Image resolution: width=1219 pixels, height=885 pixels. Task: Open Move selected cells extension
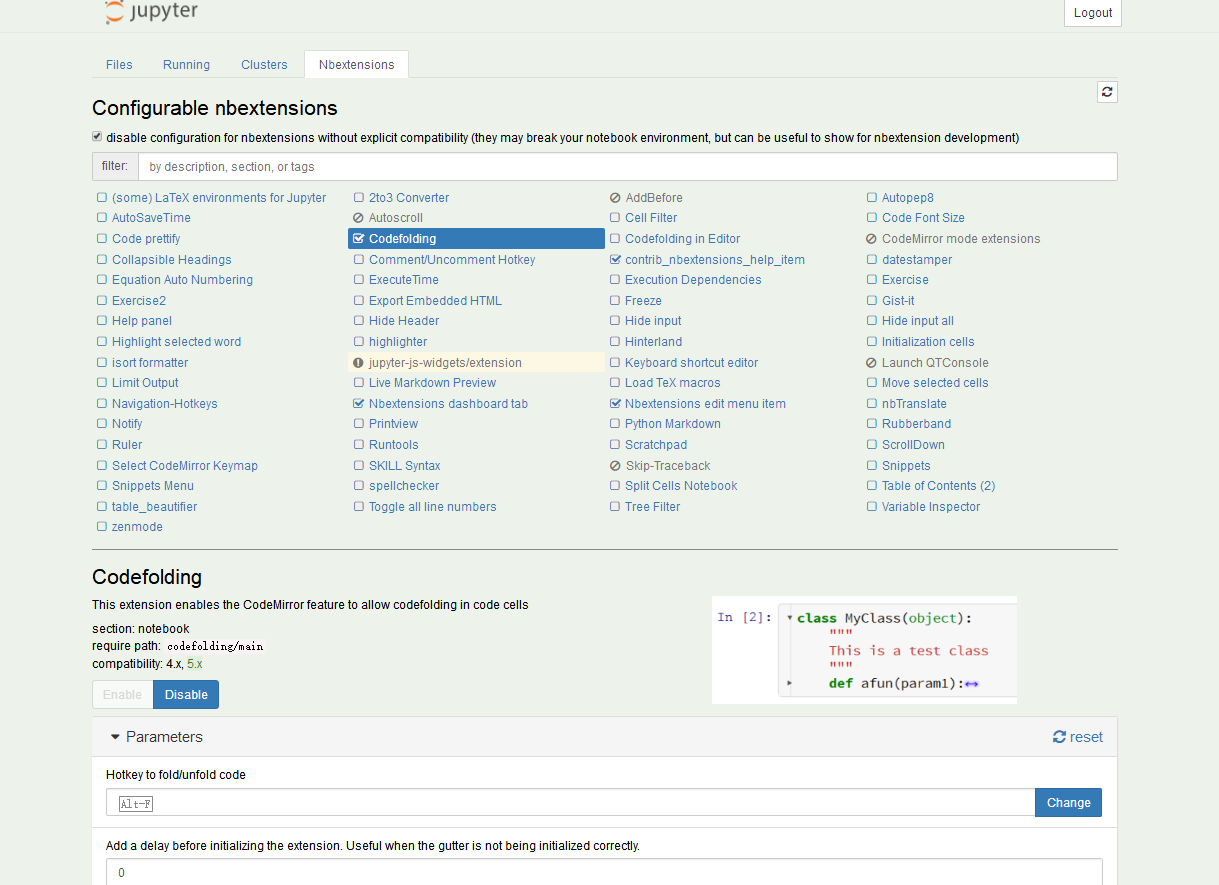coord(935,383)
